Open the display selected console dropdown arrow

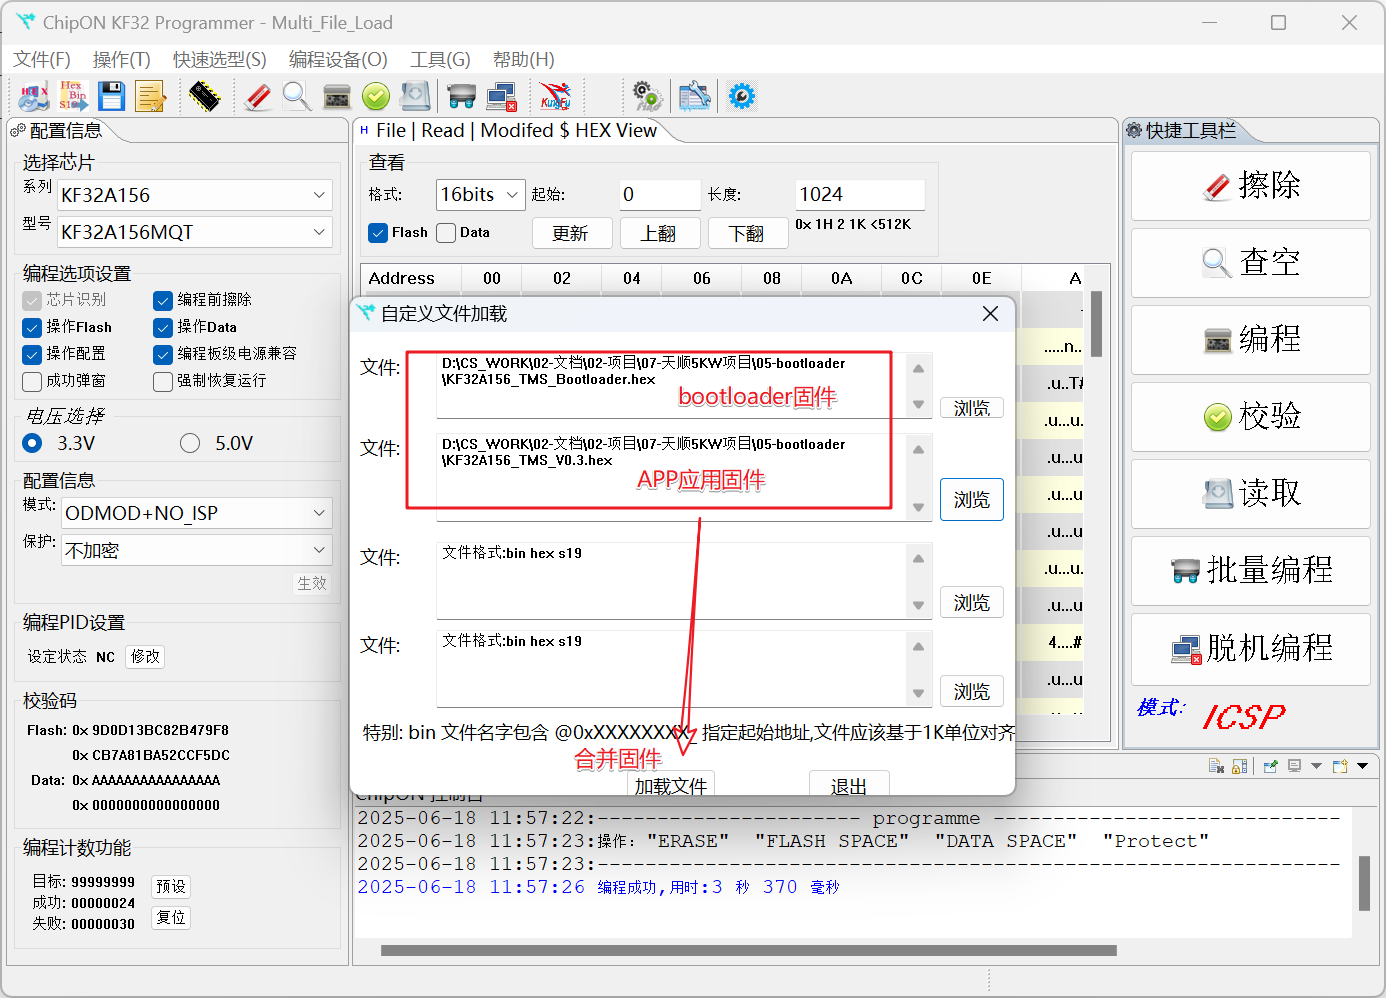coord(1316,766)
